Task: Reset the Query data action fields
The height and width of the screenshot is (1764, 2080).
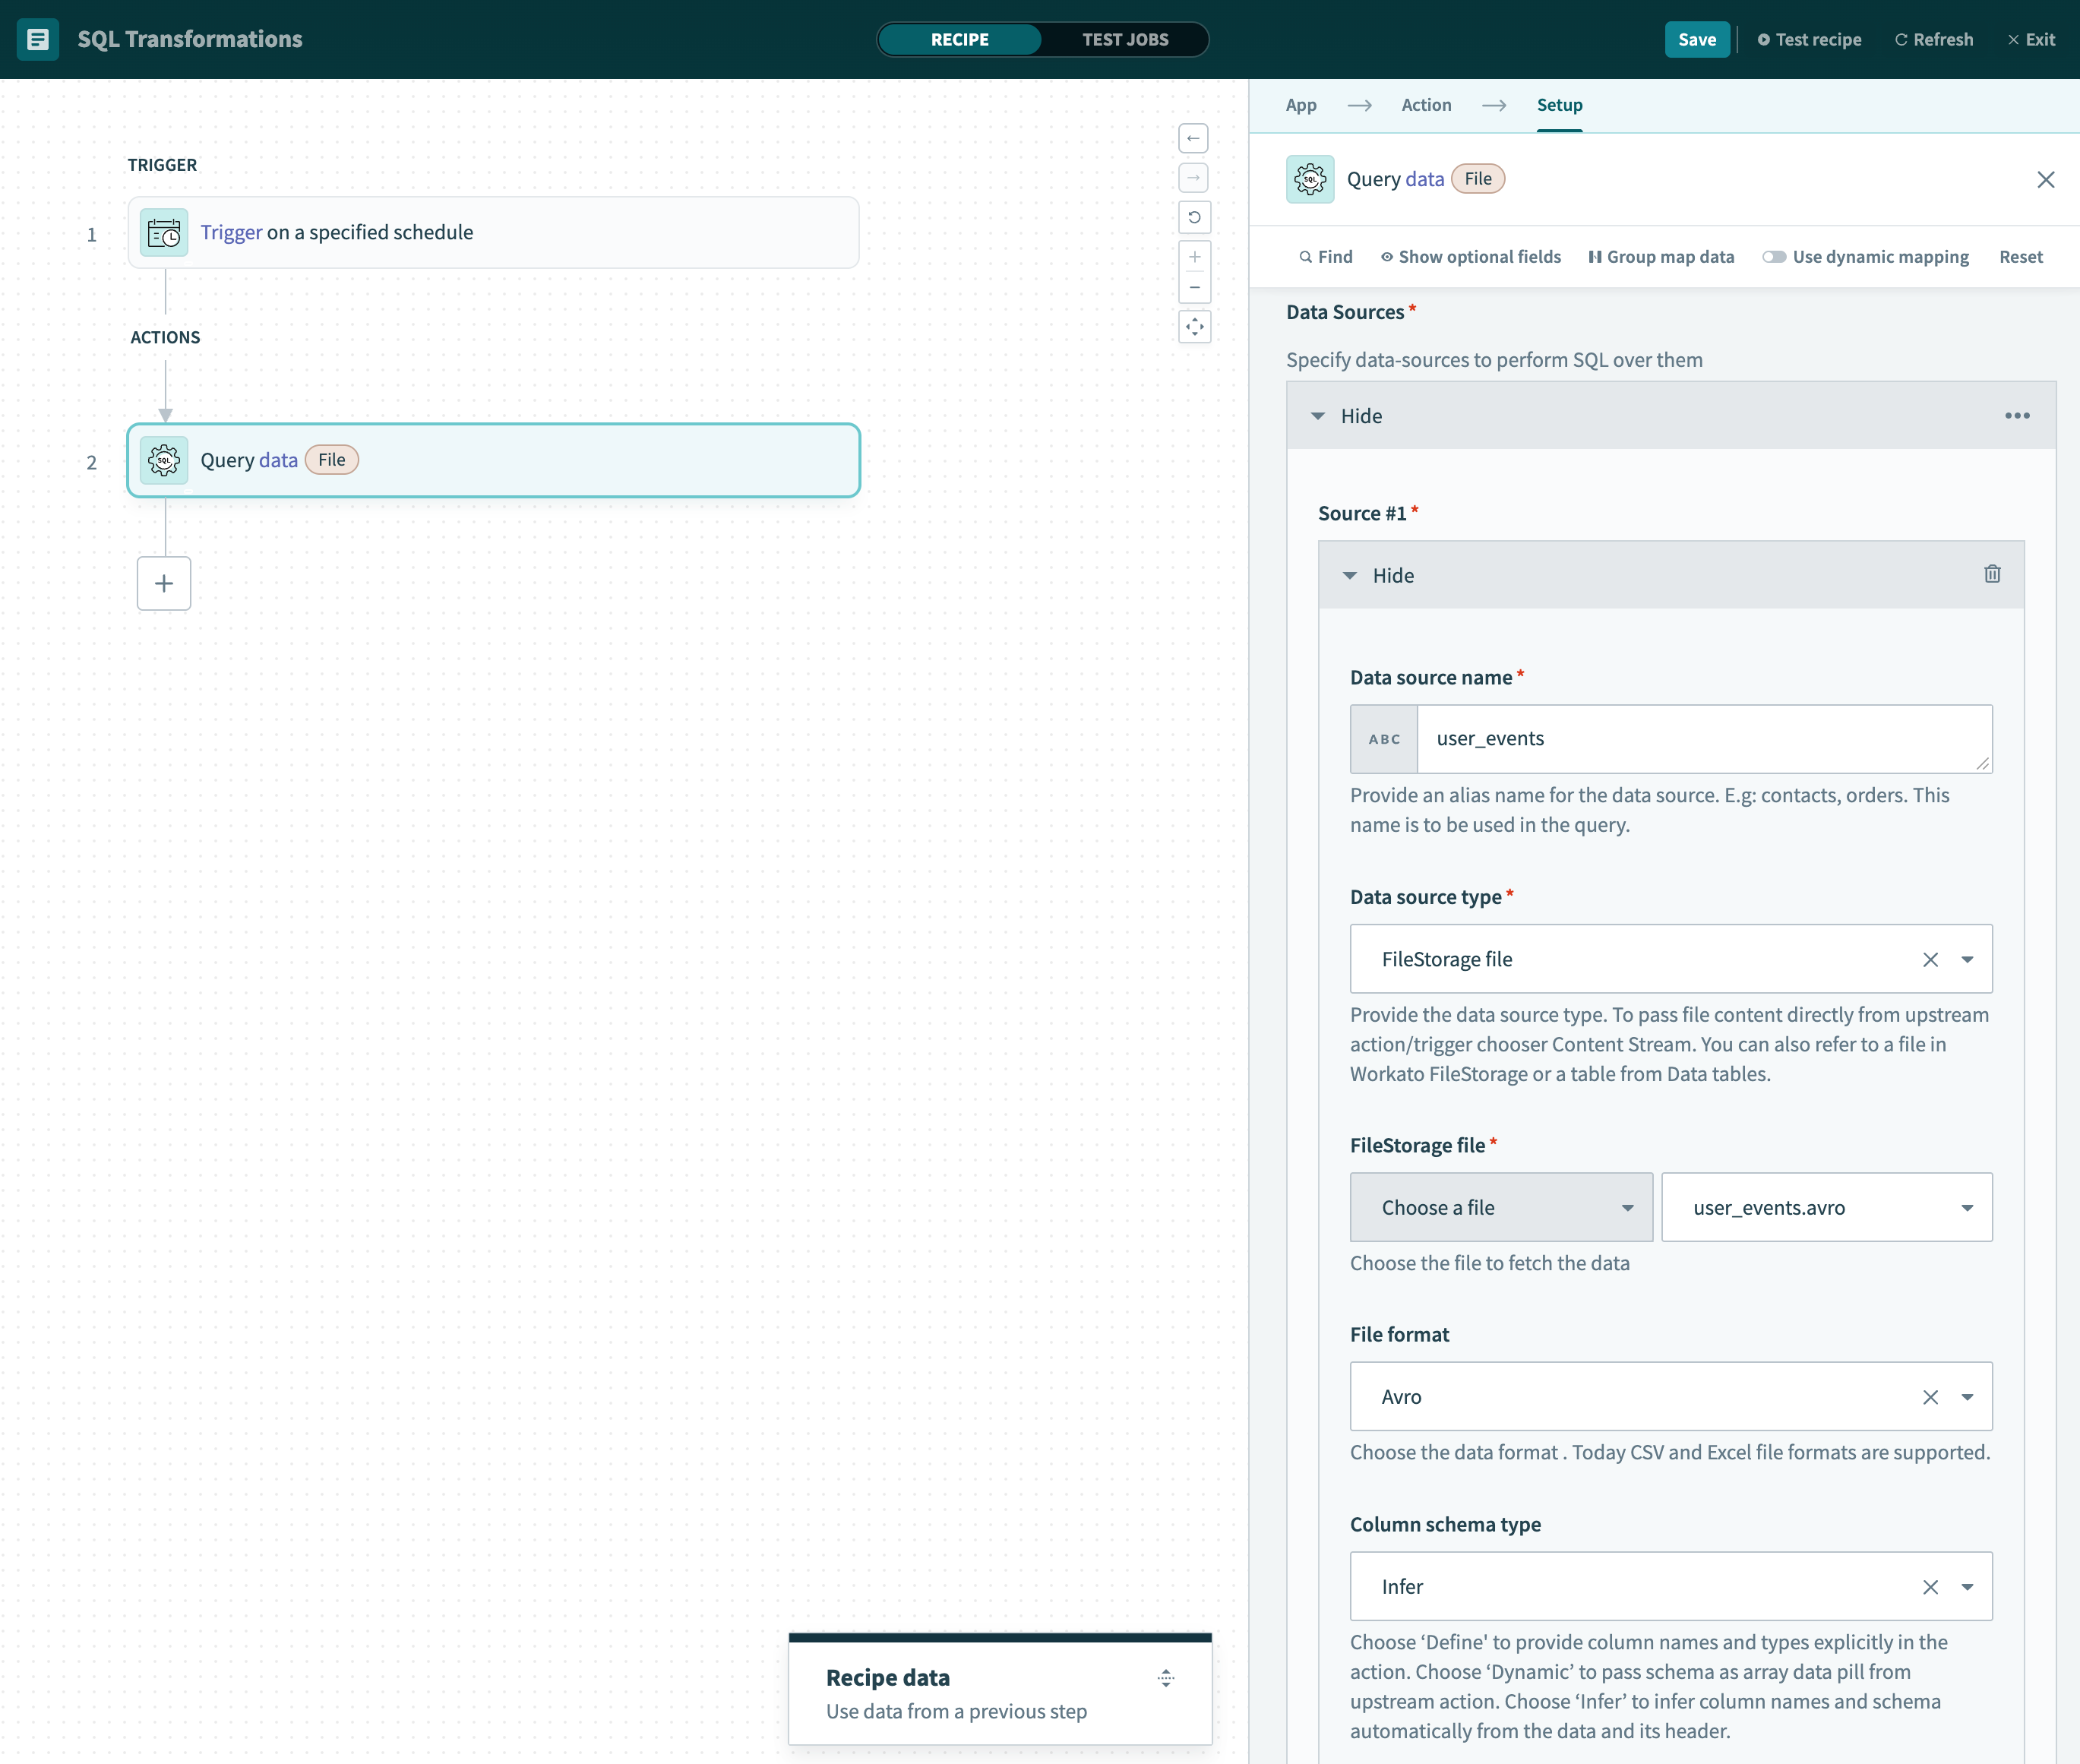Action: click(2021, 257)
